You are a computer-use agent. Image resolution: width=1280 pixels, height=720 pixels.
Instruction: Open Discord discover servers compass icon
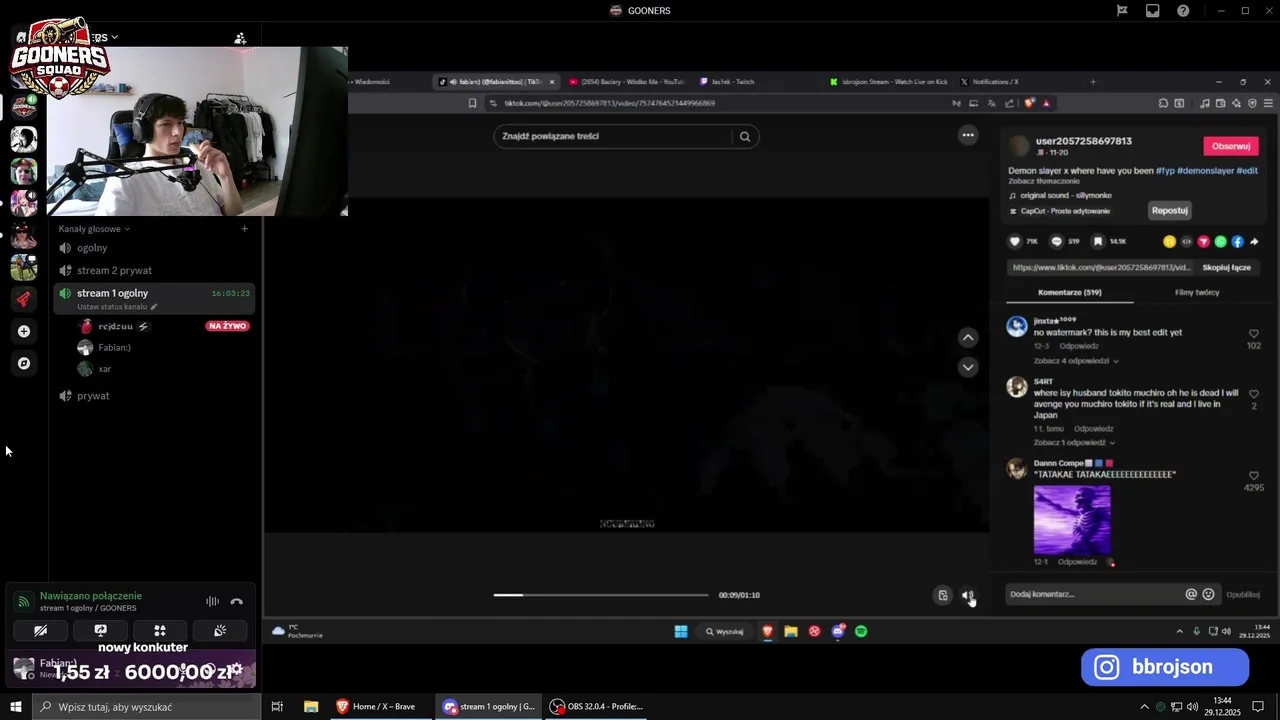point(24,363)
